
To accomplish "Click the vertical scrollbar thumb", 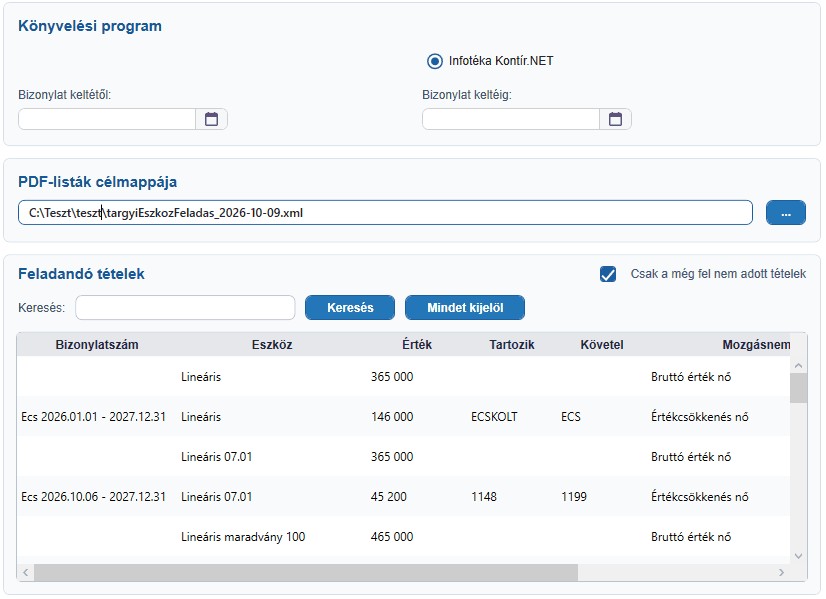I will 798,388.
